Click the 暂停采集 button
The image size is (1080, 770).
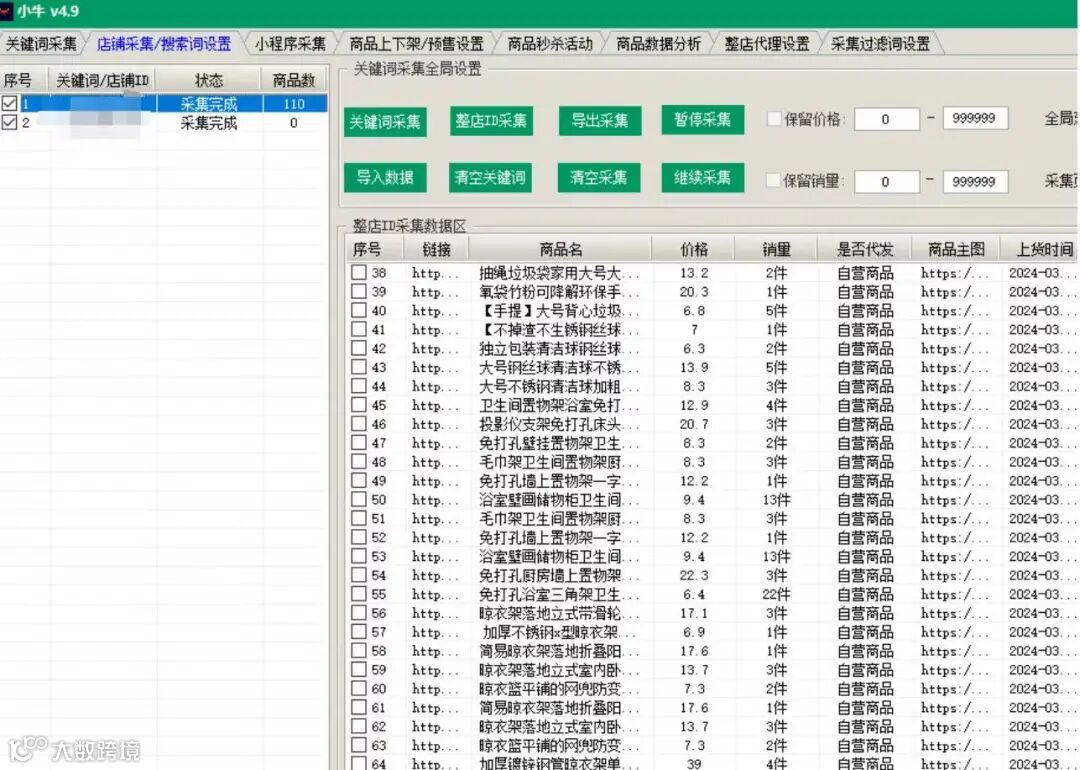click(702, 120)
